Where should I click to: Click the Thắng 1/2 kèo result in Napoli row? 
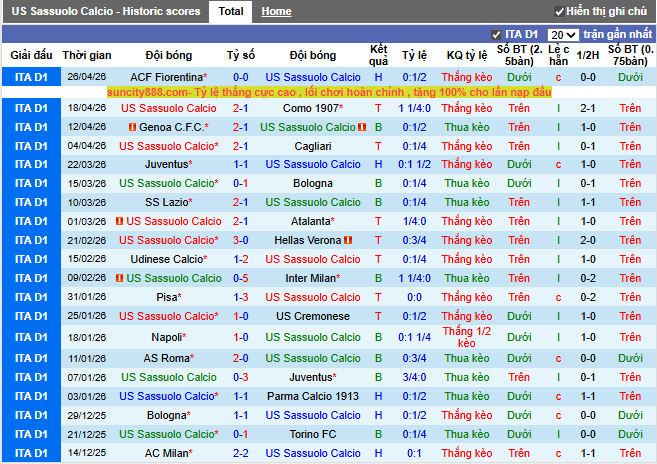pos(467,337)
